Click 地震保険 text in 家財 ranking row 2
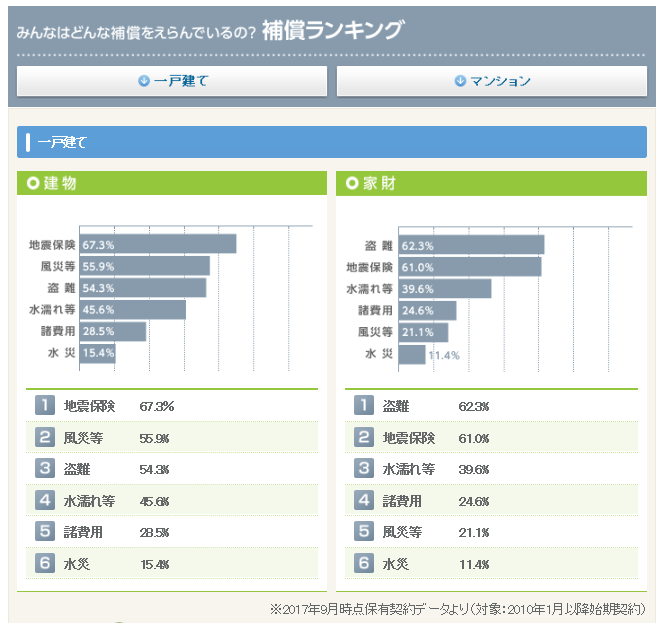This screenshot has width=663, height=623. 408,438
